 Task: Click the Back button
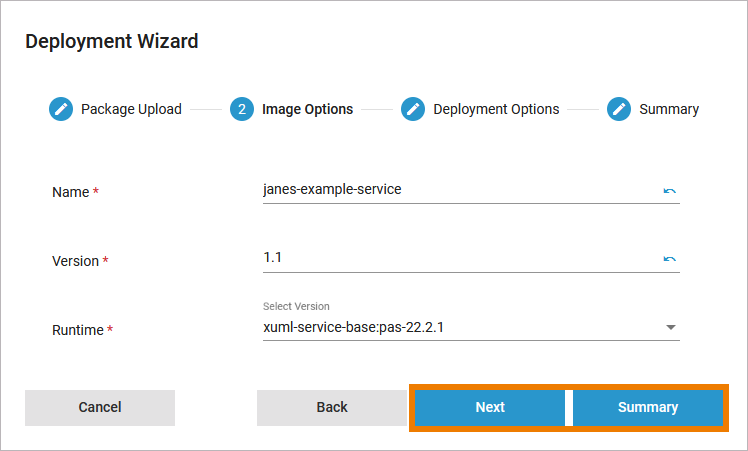point(332,407)
